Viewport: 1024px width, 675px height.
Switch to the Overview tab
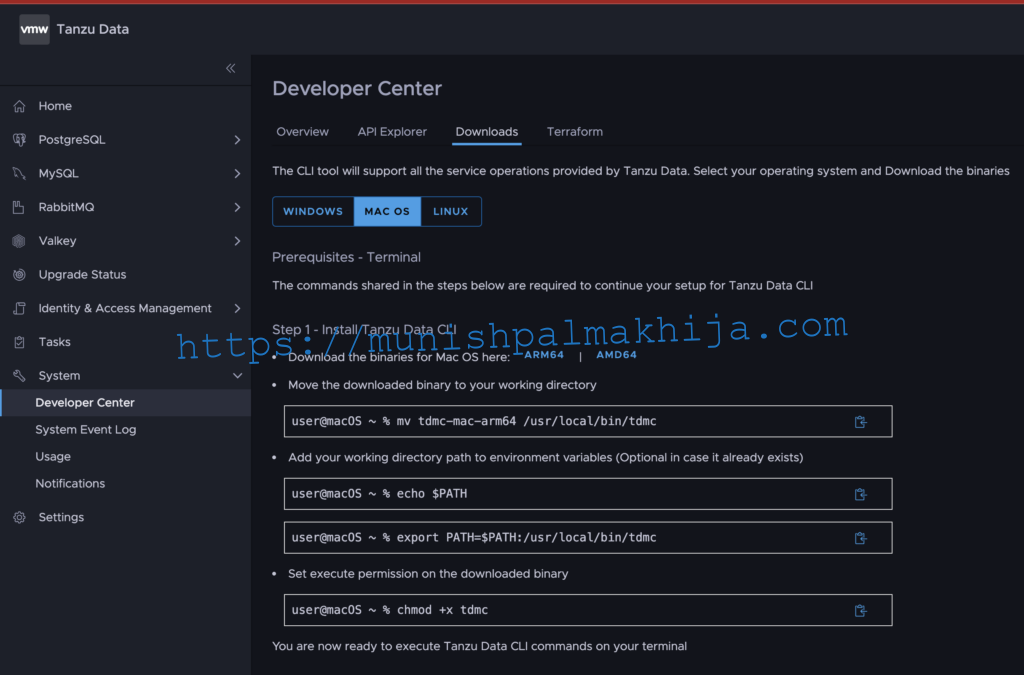pyautogui.click(x=302, y=132)
